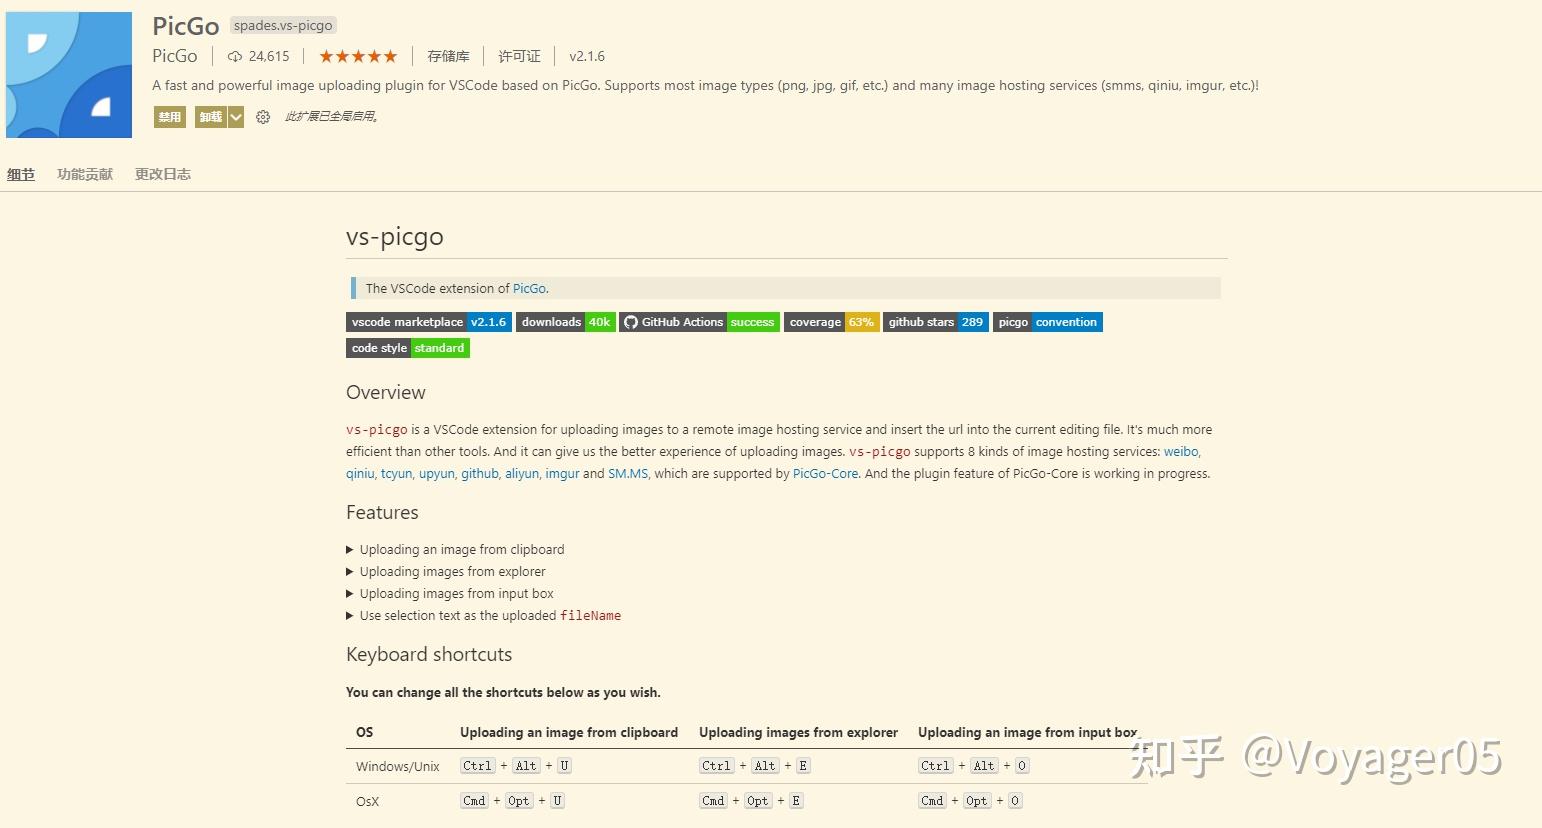The image size is (1542, 828).
Task: Click the 卸载 uninstall button
Action: coord(210,117)
